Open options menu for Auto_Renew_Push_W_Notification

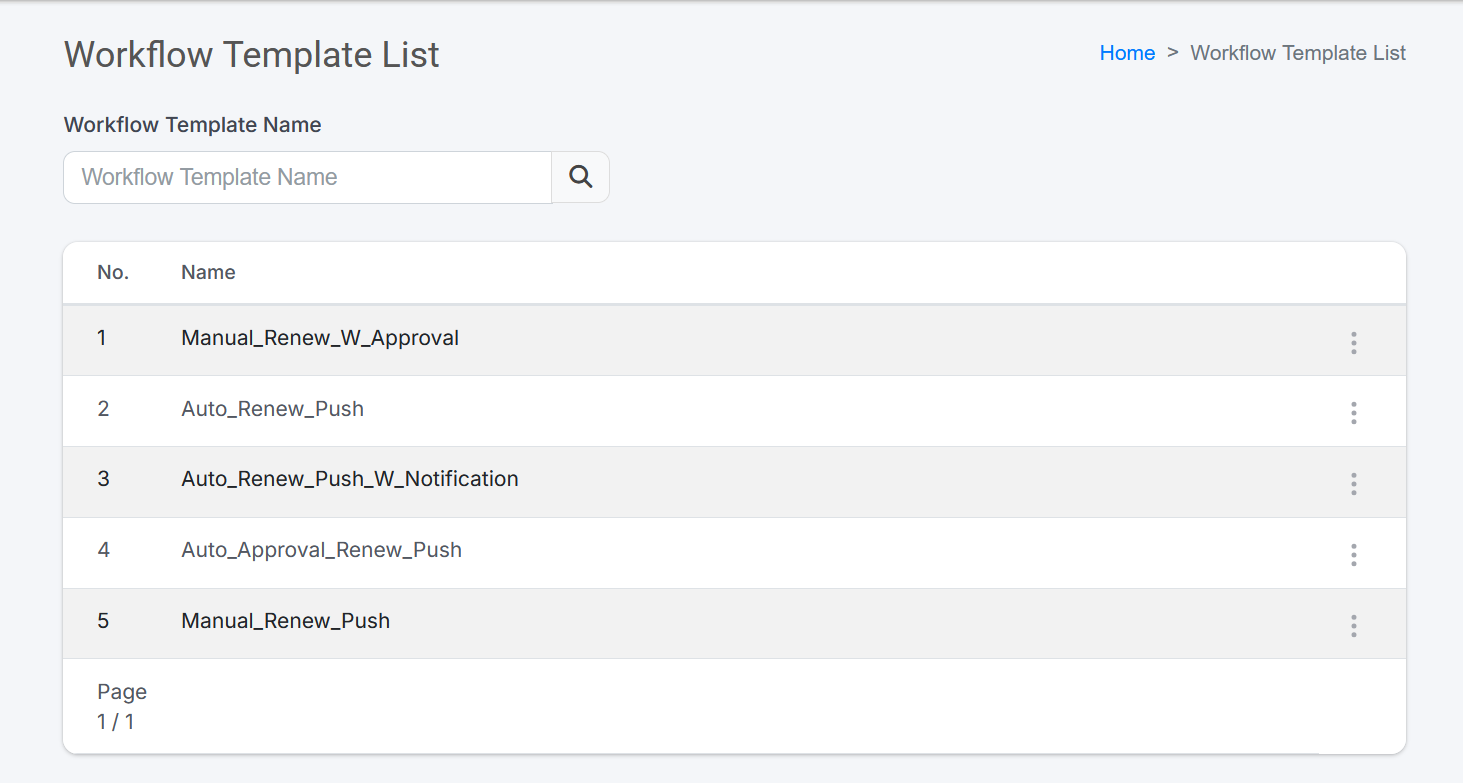1353,484
